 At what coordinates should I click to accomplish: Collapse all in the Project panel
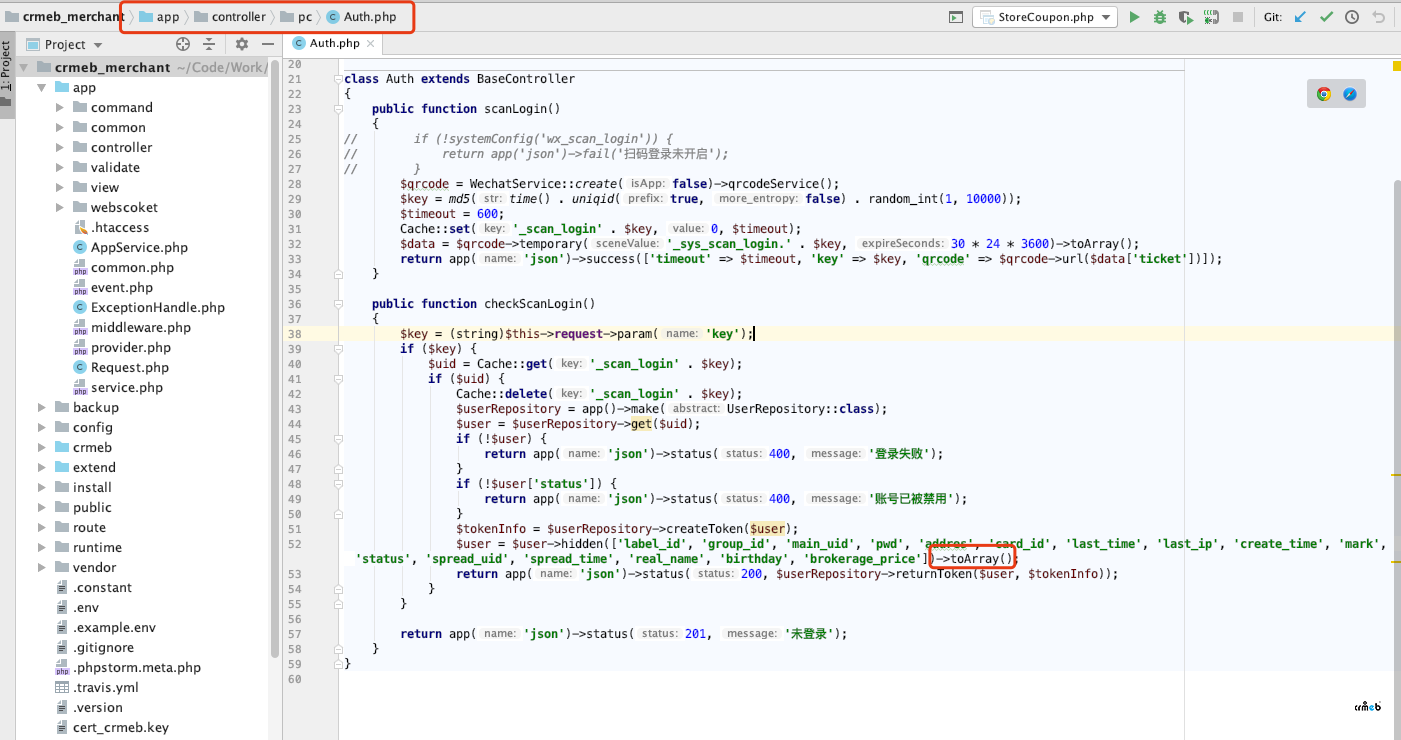coord(209,44)
